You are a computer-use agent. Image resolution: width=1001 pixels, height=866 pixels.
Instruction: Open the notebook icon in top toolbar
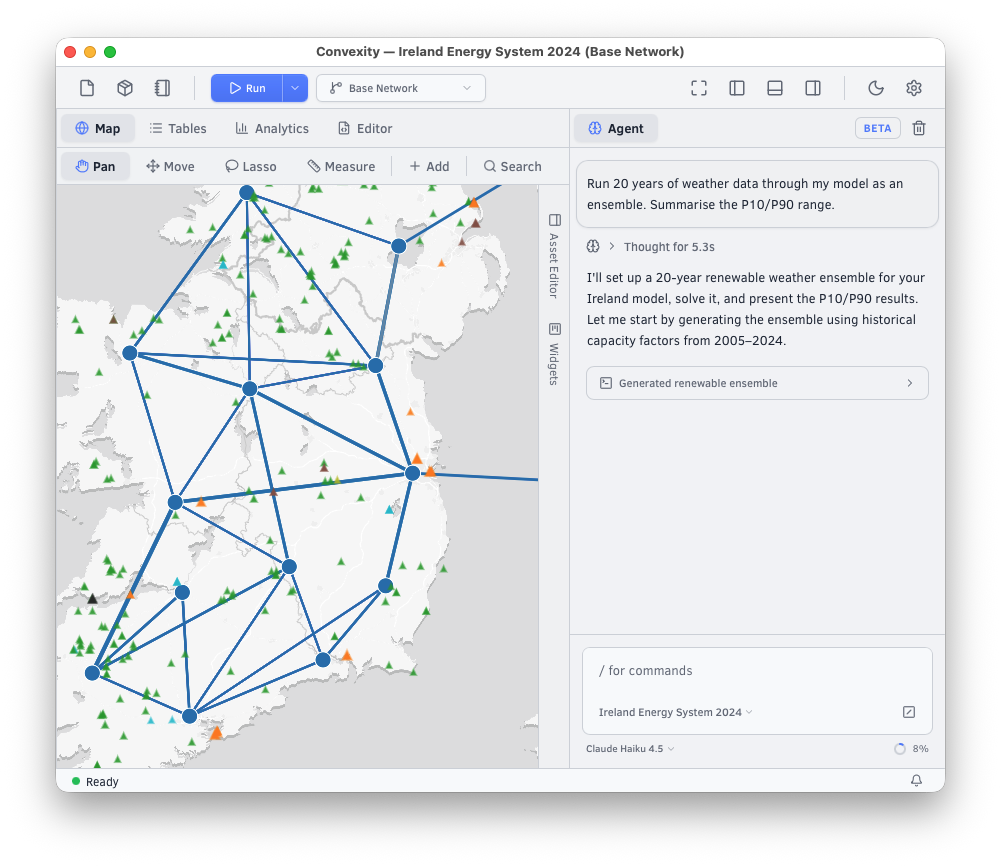[x=162, y=88]
